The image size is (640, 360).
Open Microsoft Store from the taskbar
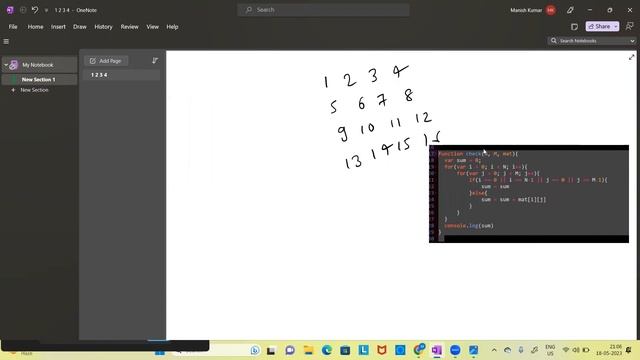click(x=345, y=350)
